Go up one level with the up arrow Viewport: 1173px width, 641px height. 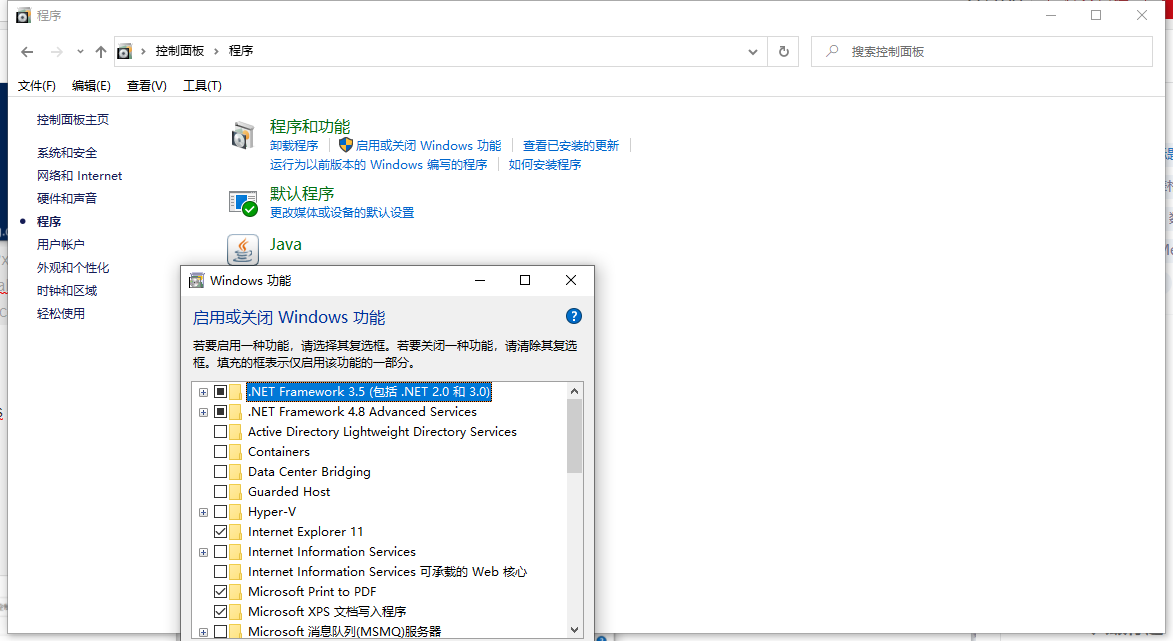pos(101,52)
